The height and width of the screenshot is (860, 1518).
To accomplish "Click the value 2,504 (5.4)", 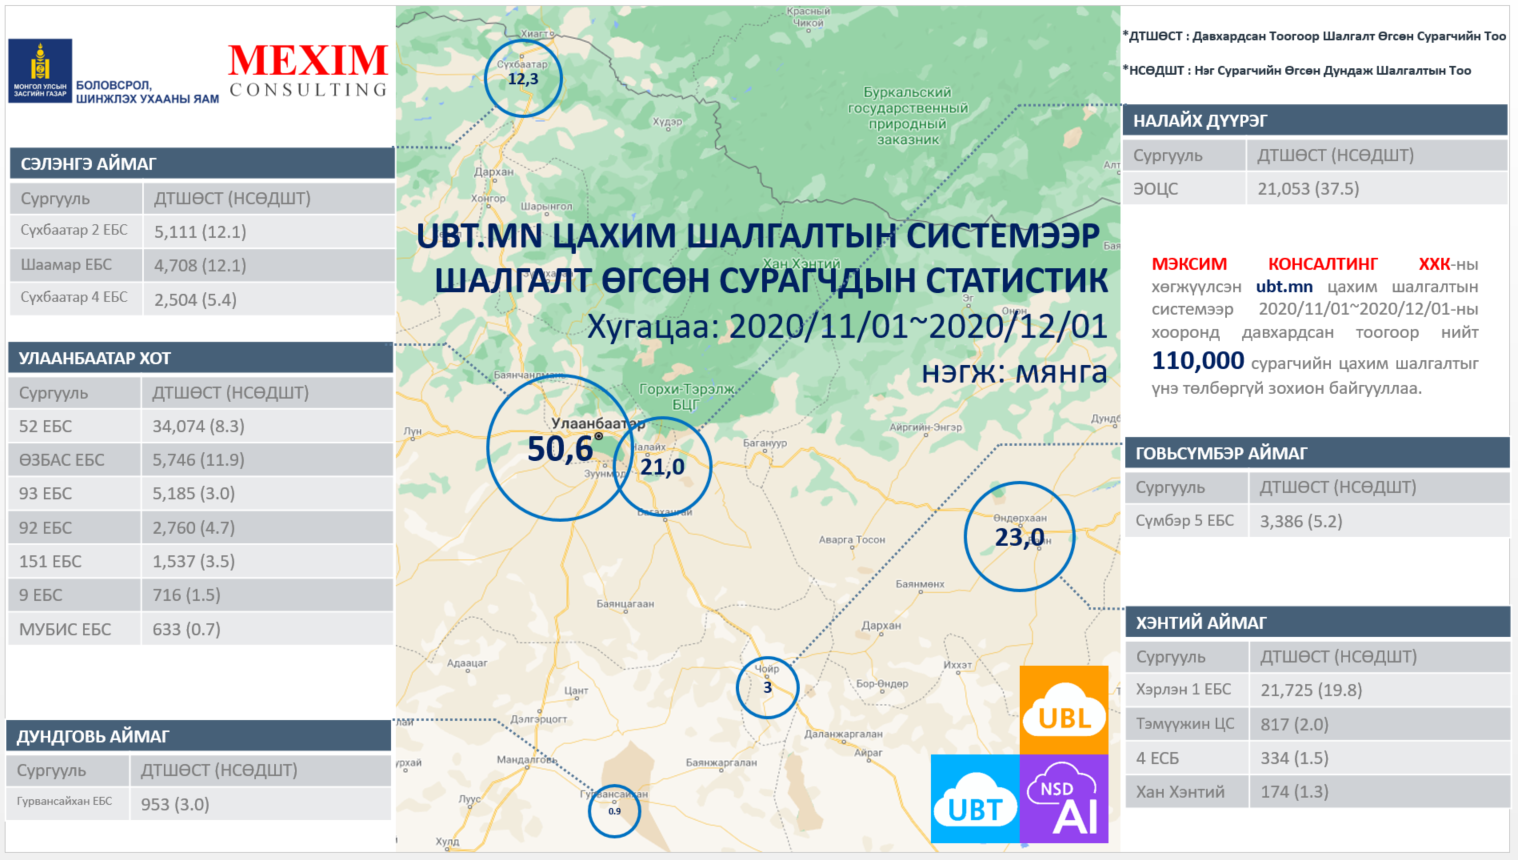I will coord(195,300).
